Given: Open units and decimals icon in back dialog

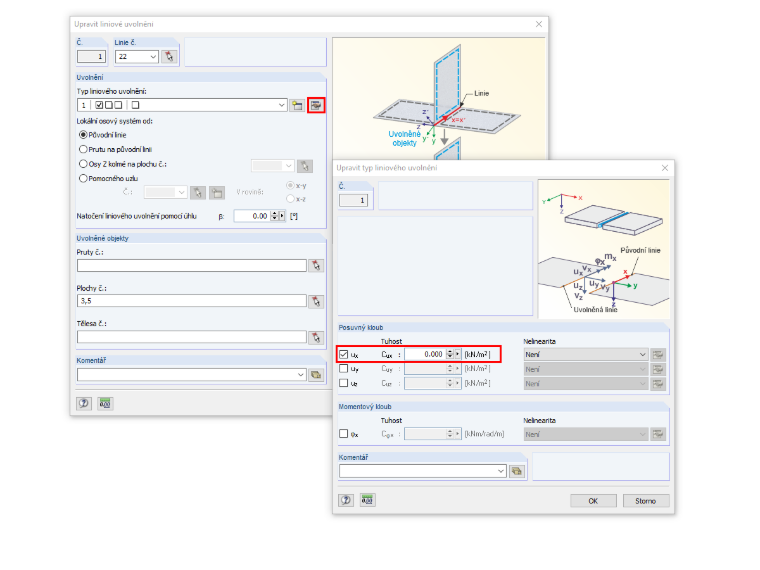Looking at the screenshot, I should point(105,403).
